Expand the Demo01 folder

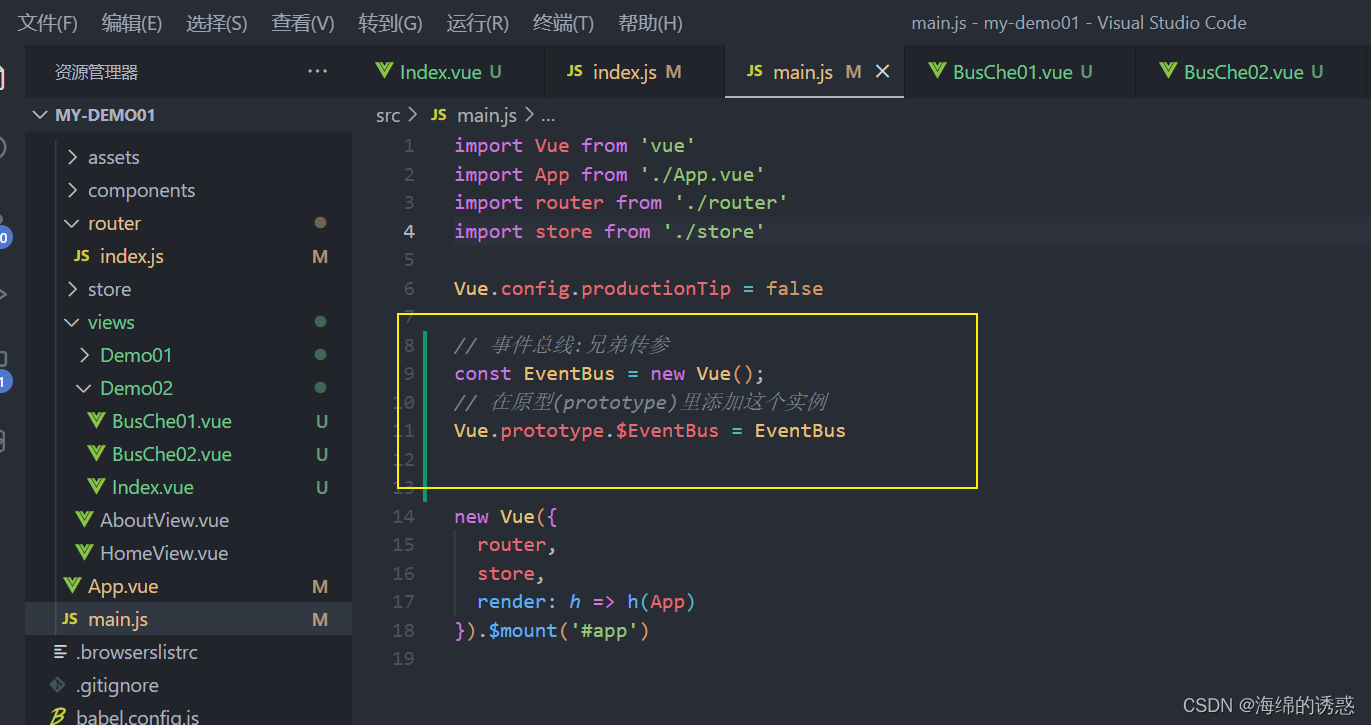[84, 355]
